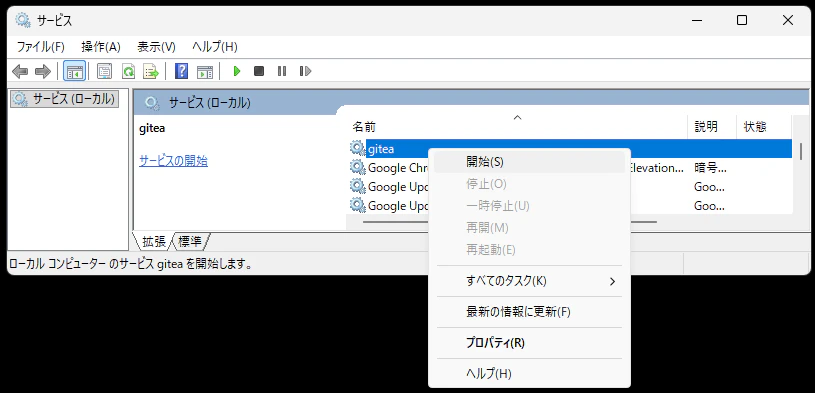Toggle the show/hide action pane icon
The image size is (815, 393).
point(205,71)
